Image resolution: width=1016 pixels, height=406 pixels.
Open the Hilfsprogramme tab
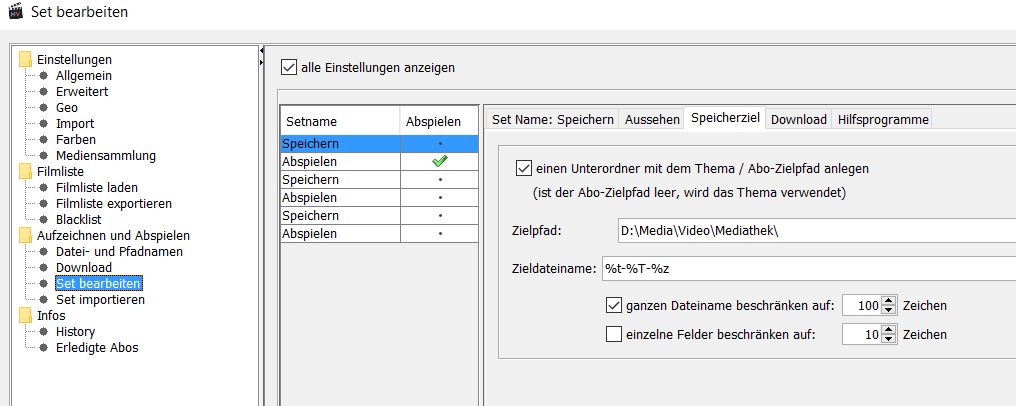click(x=883, y=120)
